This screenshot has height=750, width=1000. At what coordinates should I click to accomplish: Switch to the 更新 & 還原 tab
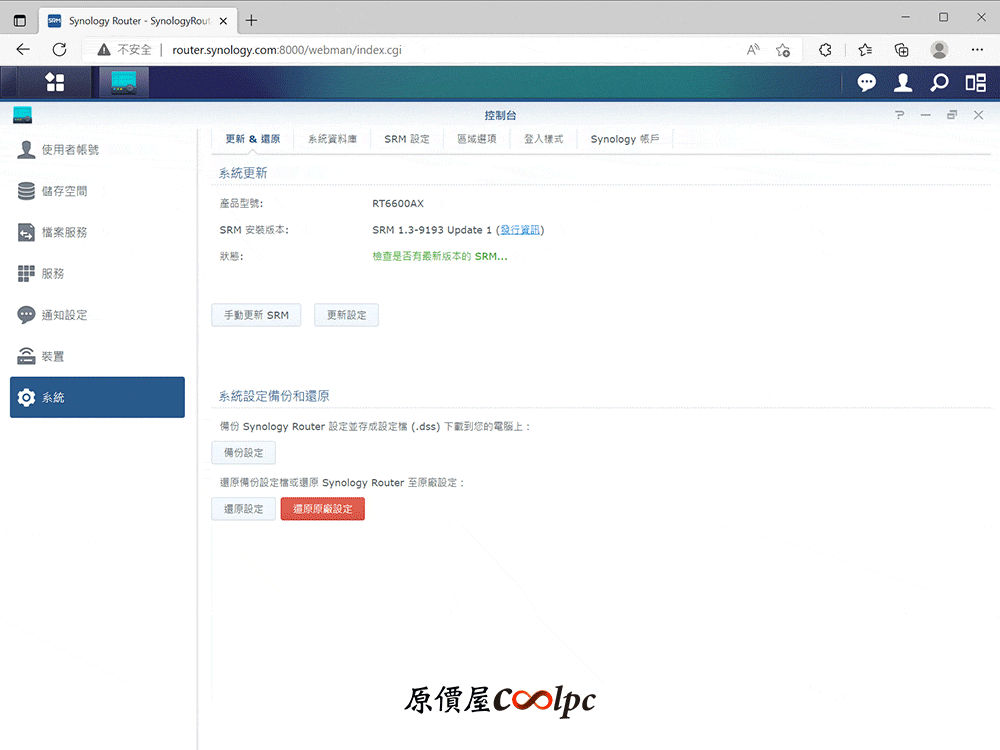point(253,139)
